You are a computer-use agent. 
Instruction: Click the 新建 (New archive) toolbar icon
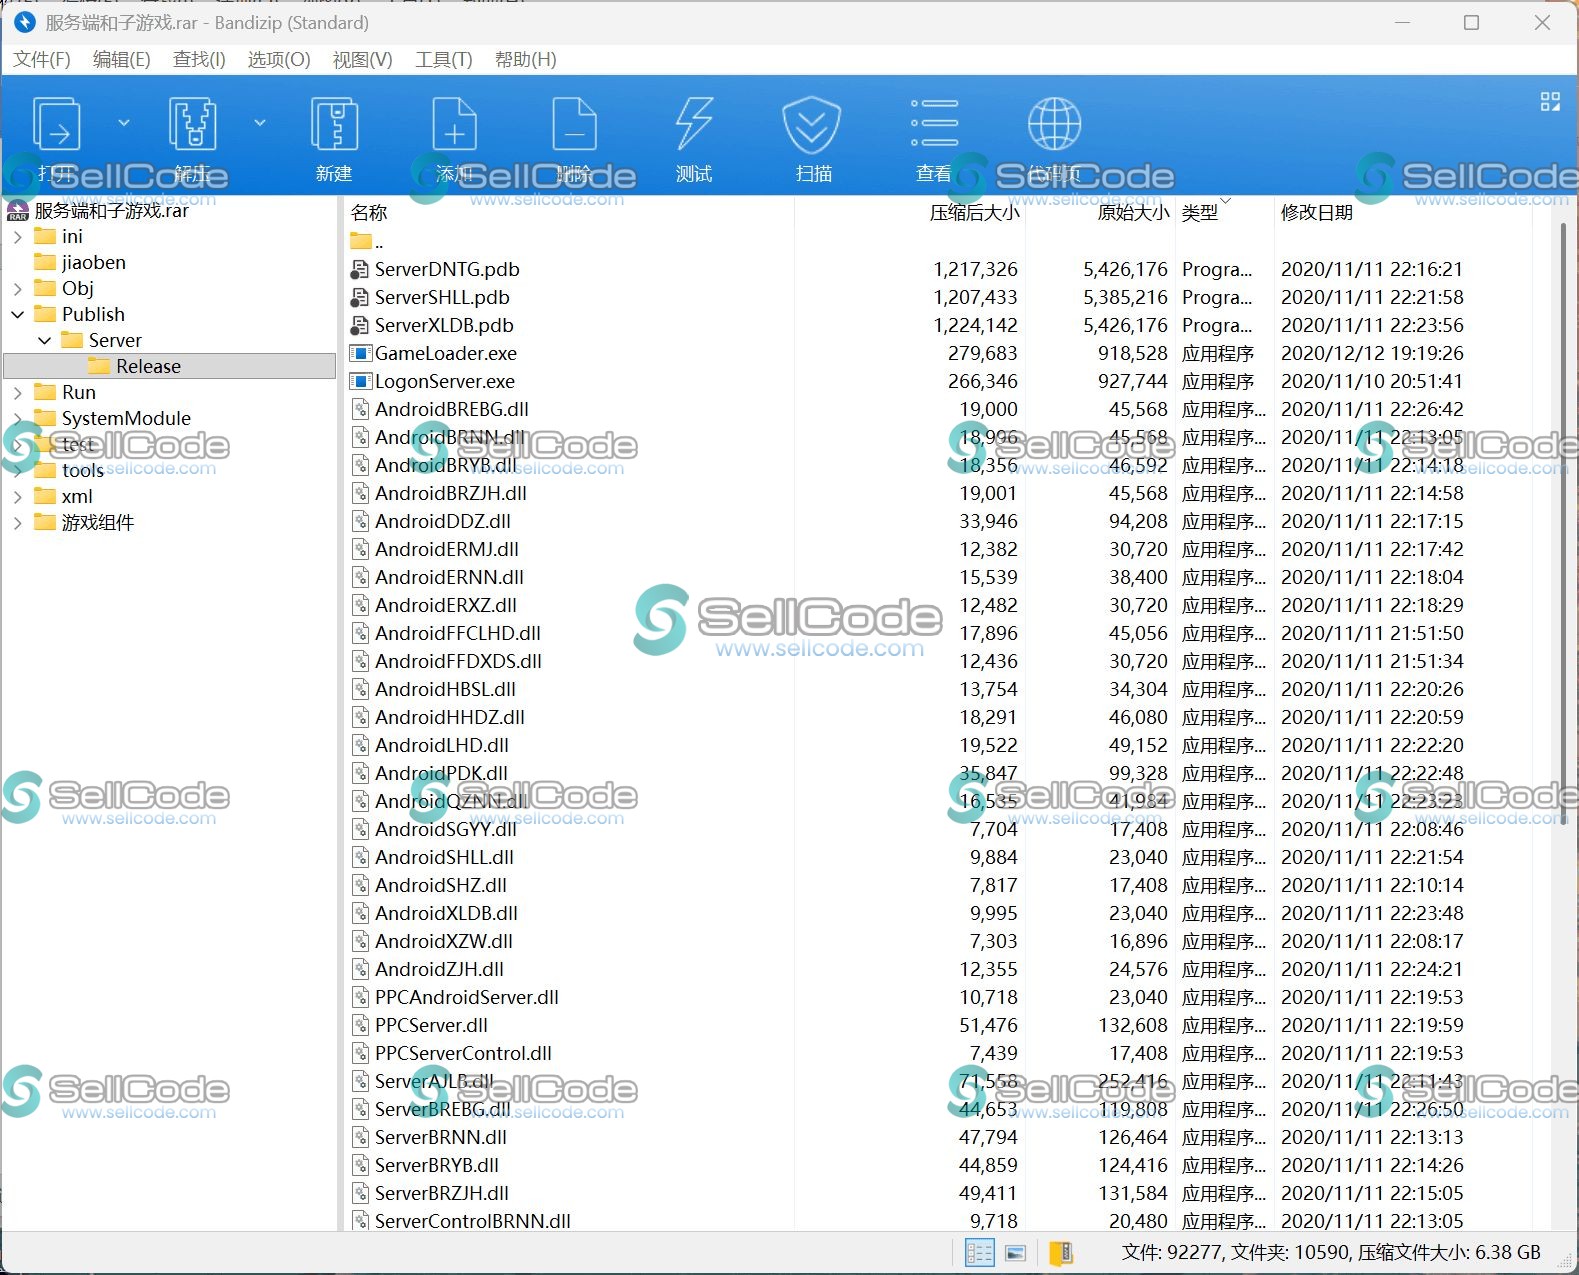[x=334, y=127]
